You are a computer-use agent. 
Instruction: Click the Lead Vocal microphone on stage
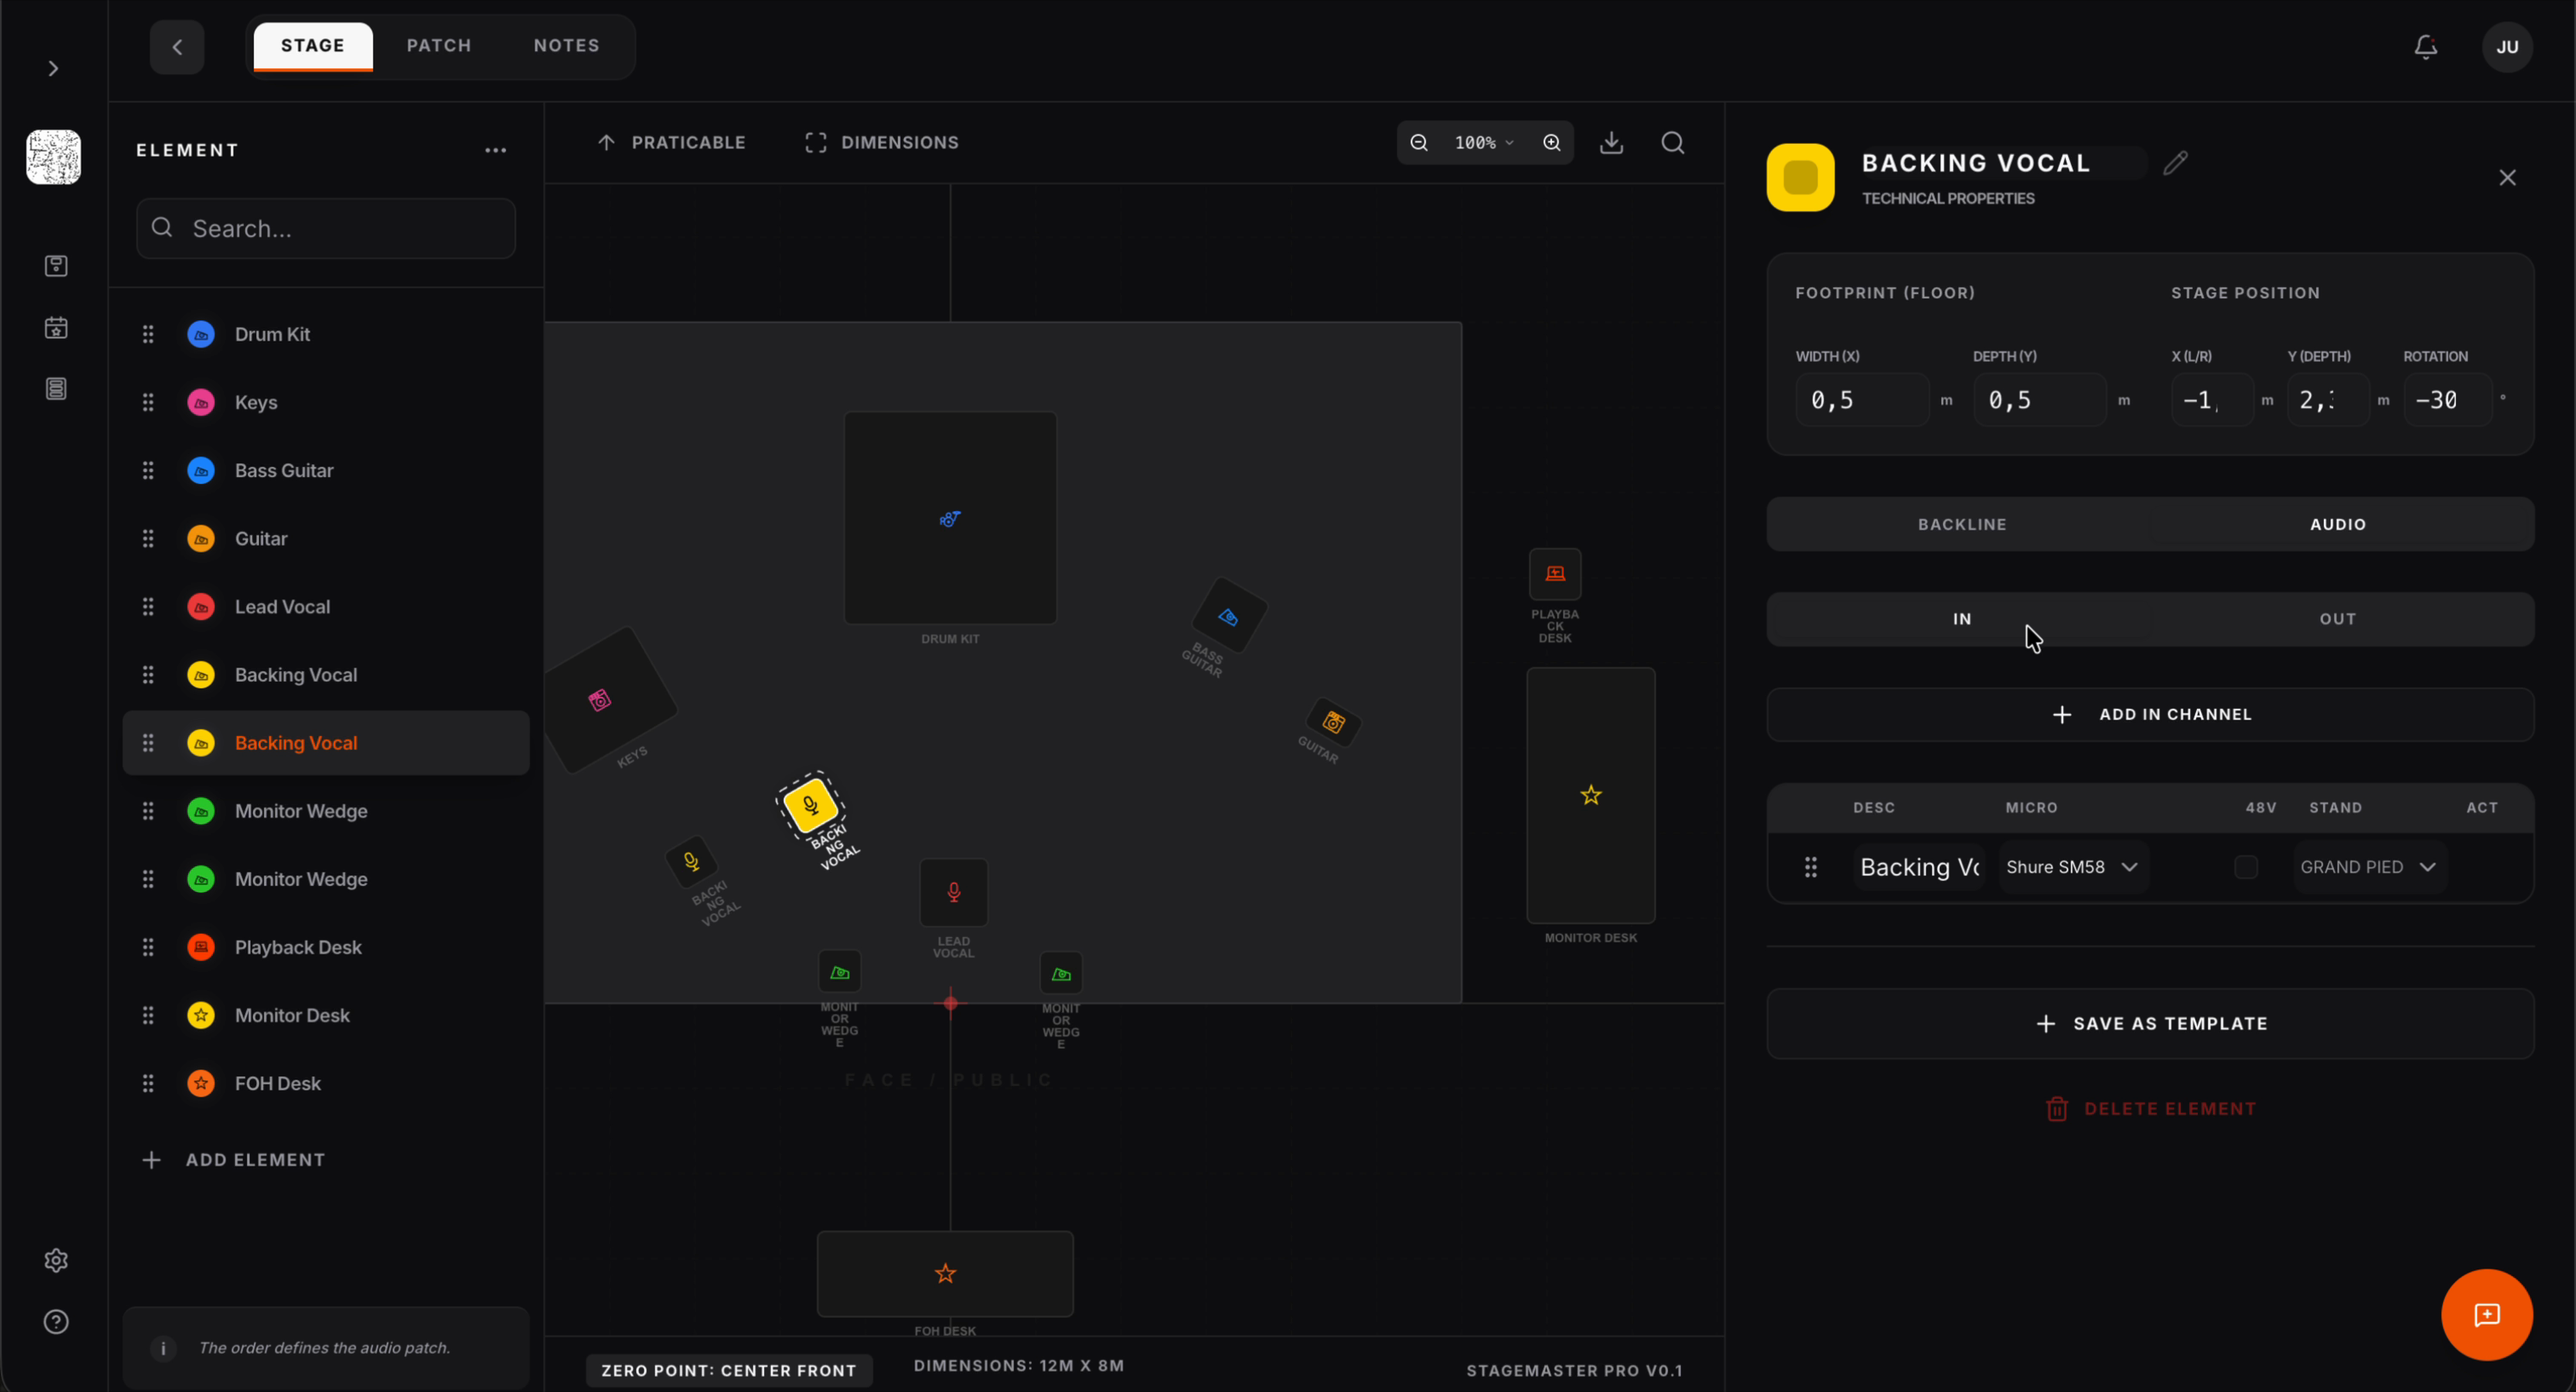tap(953, 891)
